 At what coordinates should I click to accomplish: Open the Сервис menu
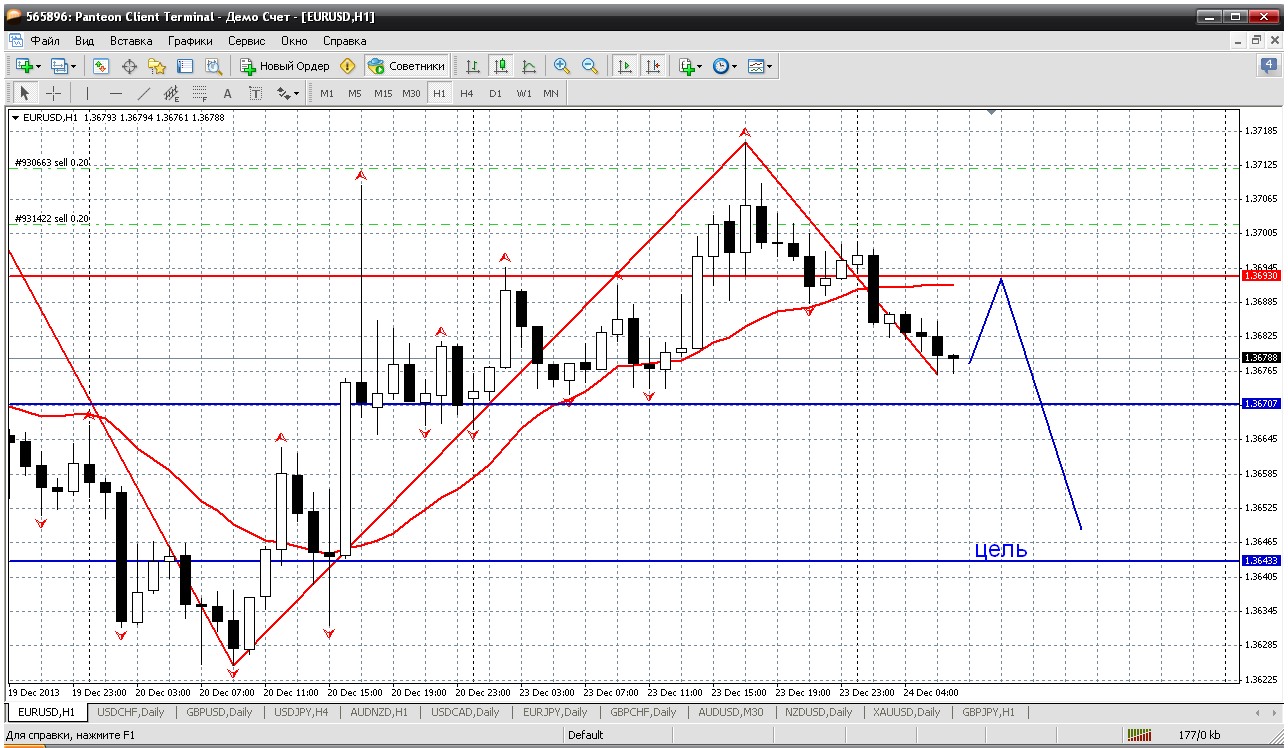click(x=247, y=41)
